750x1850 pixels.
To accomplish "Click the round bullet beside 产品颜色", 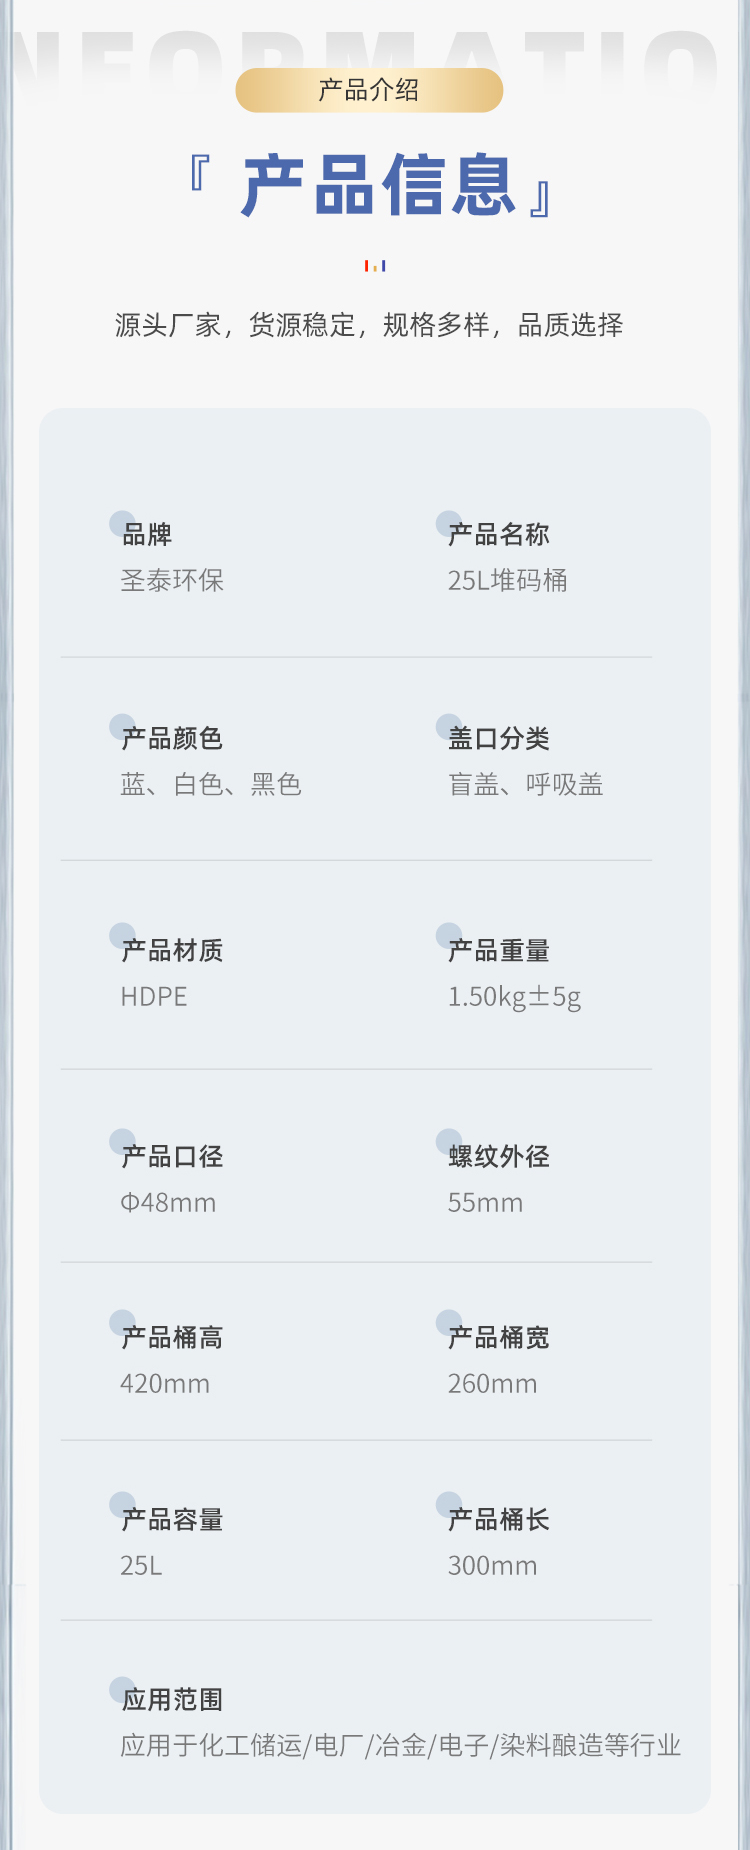I will [x=122, y=727].
